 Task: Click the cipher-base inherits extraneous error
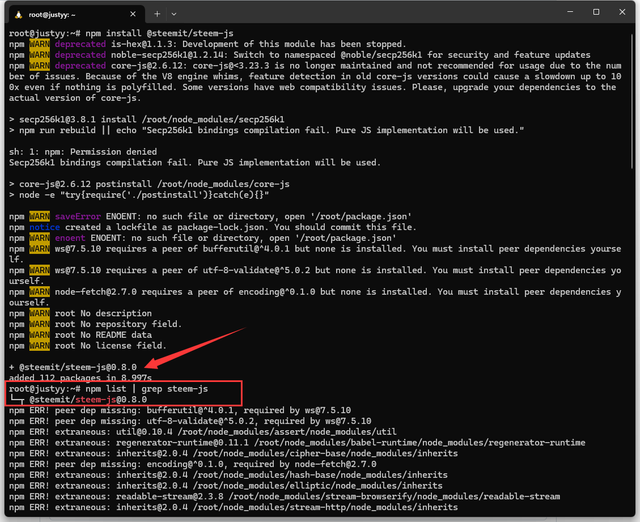[233, 453]
